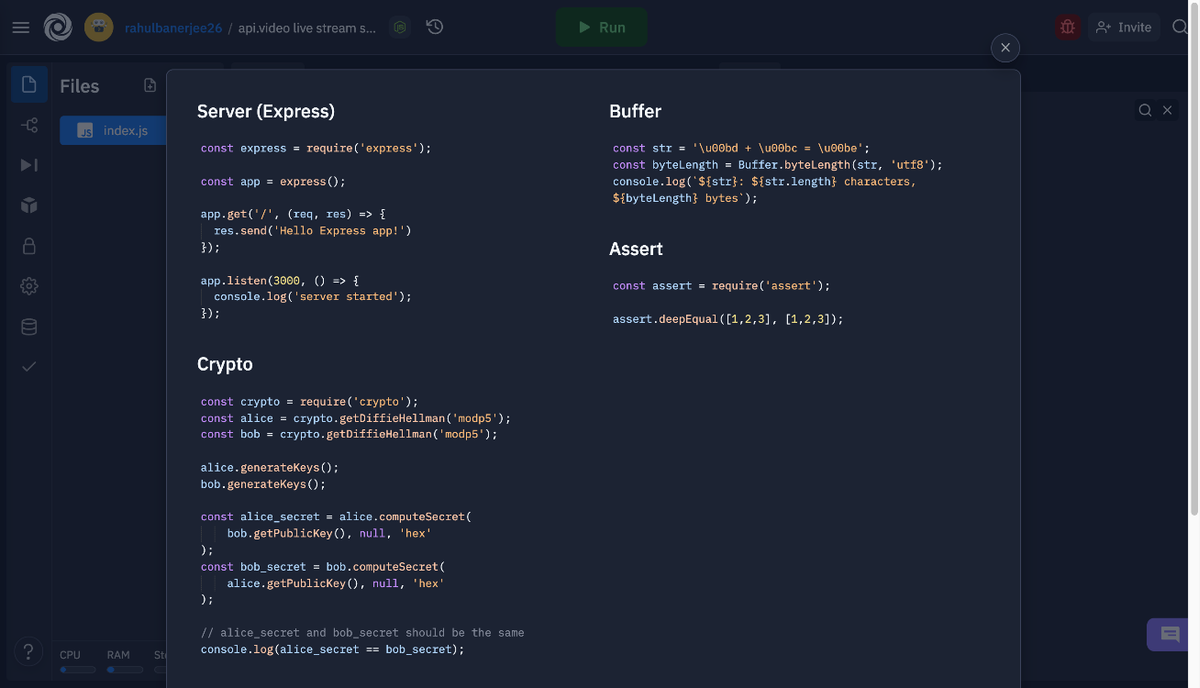Open the rahulbanerjee26 profile link
Screen dimensions: 1200x688
tap(171, 27)
